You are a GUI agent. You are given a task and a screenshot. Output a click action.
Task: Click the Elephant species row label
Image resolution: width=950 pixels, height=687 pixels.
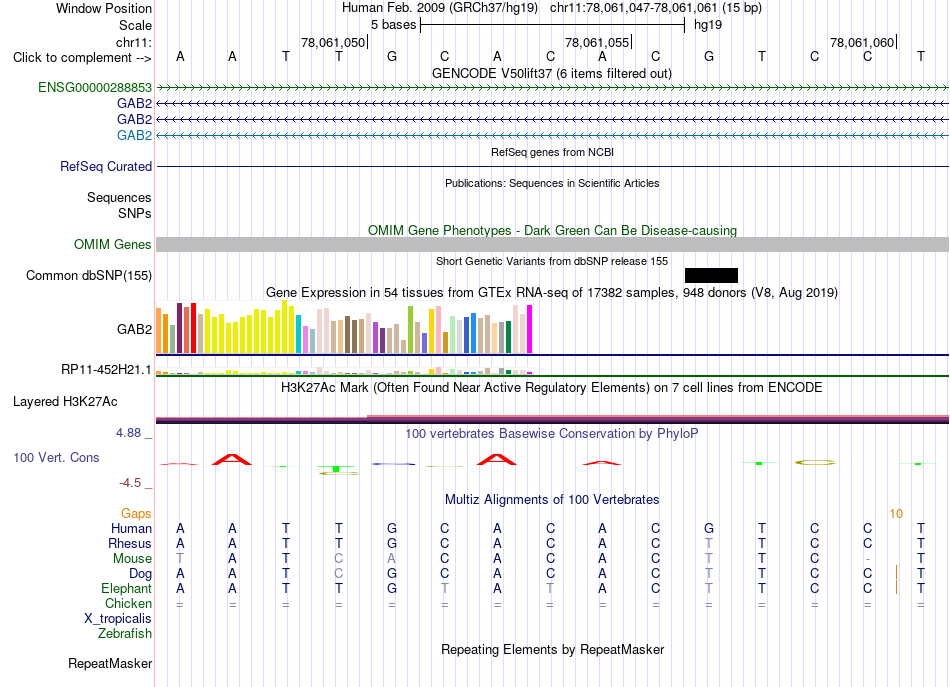point(126,588)
